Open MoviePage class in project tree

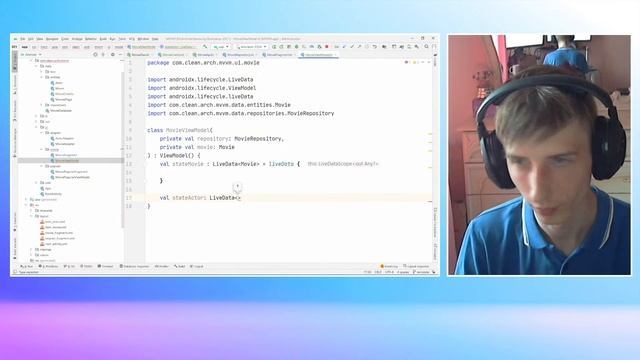[61, 99]
